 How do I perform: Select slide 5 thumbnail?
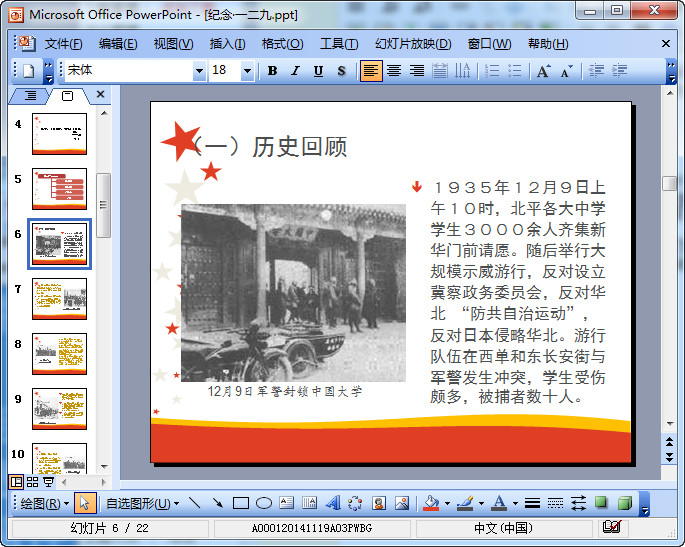coord(59,189)
